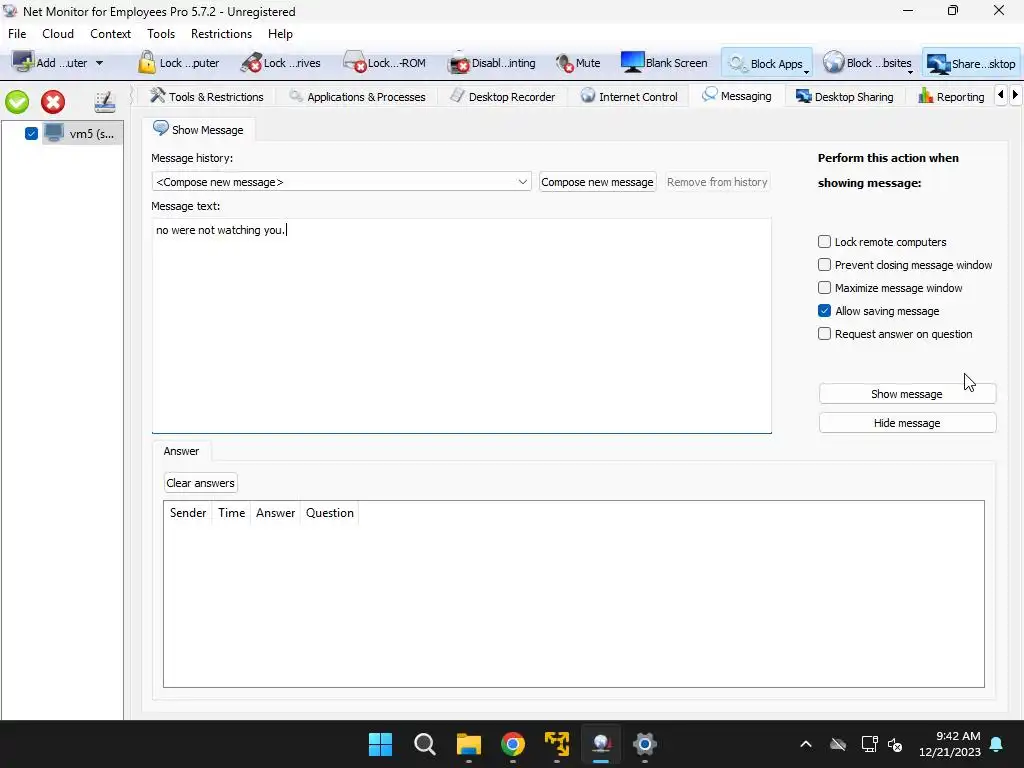Click the Show message button

click(x=907, y=394)
